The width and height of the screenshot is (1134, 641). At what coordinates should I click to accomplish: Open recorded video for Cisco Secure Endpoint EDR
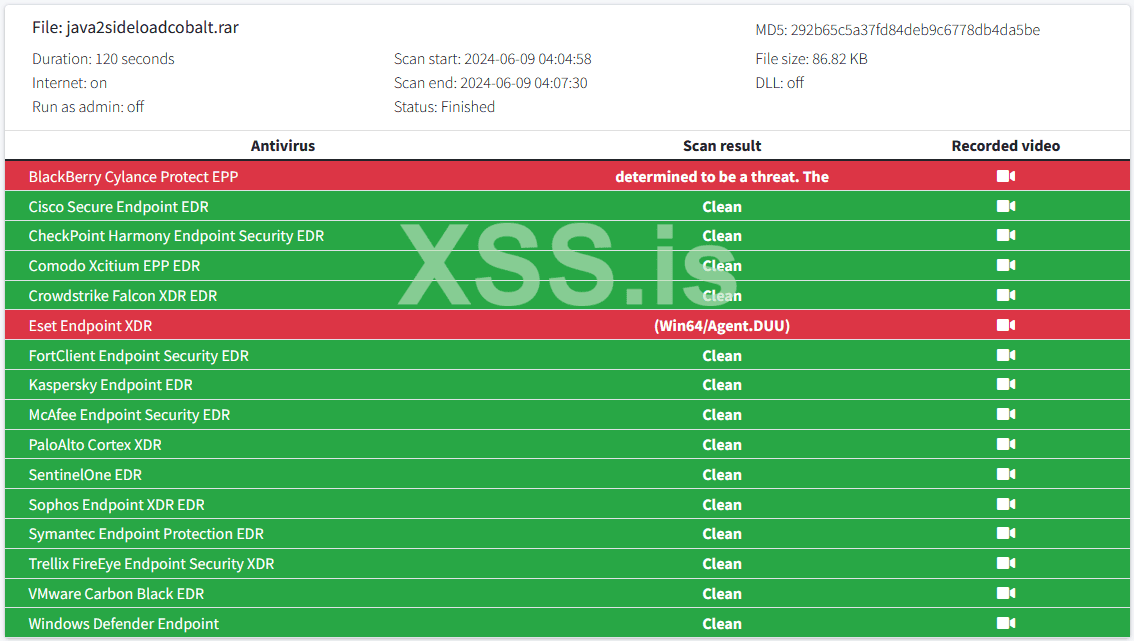(x=1005, y=206)
